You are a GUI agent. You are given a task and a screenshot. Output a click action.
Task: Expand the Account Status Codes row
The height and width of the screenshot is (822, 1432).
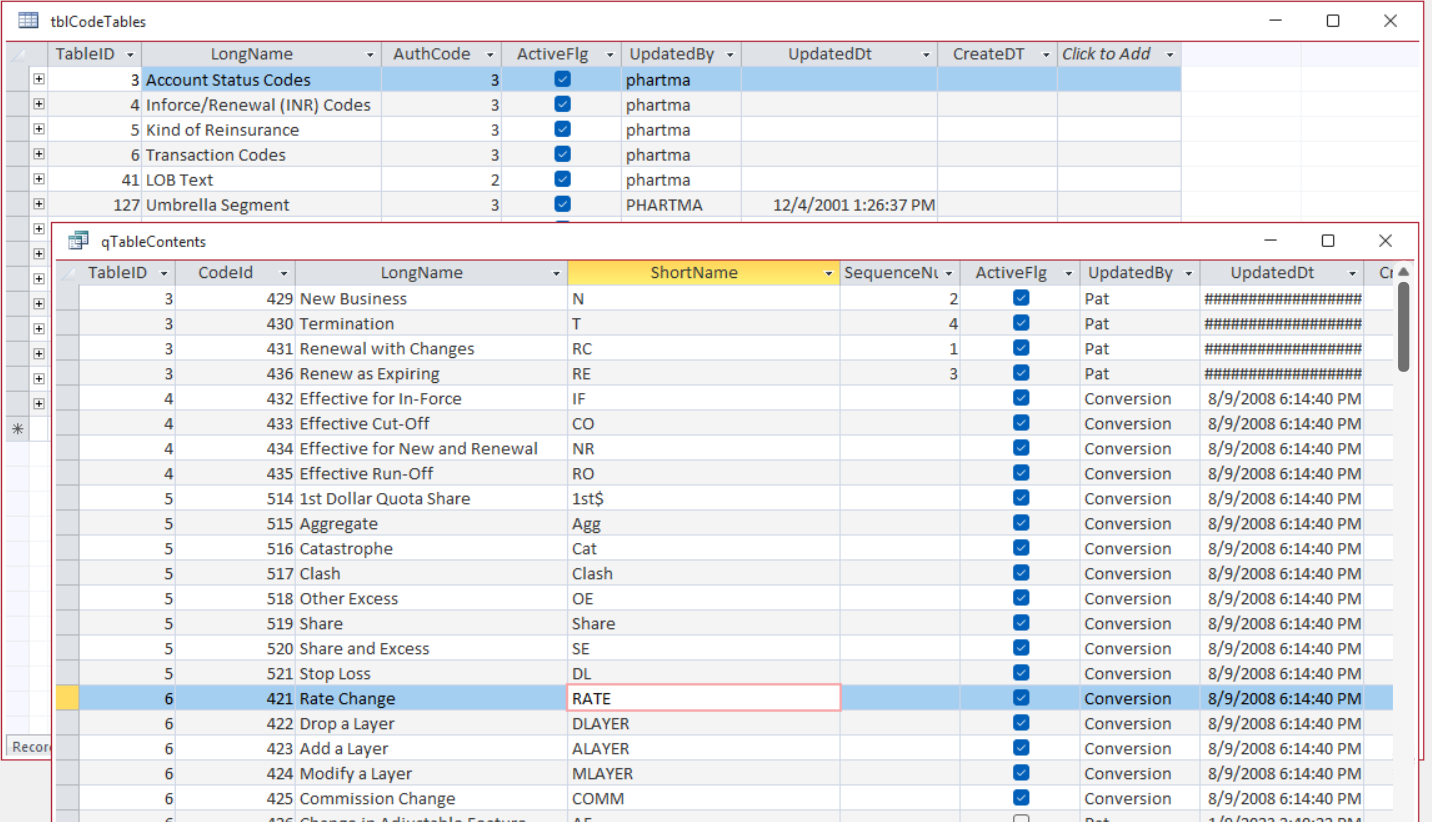38,79
